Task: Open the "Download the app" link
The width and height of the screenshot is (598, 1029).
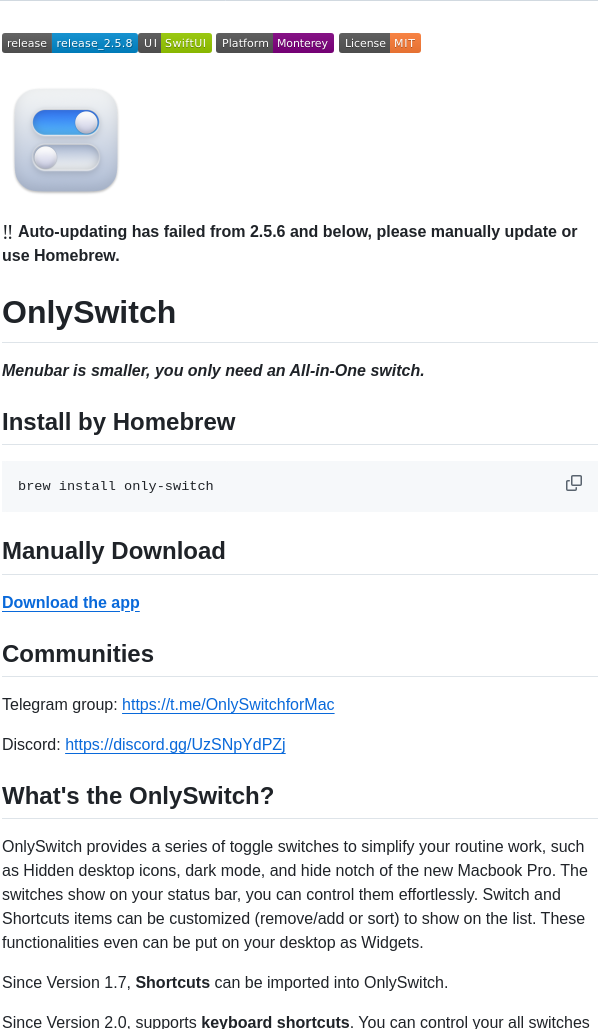Action: [x=70, y=602]
